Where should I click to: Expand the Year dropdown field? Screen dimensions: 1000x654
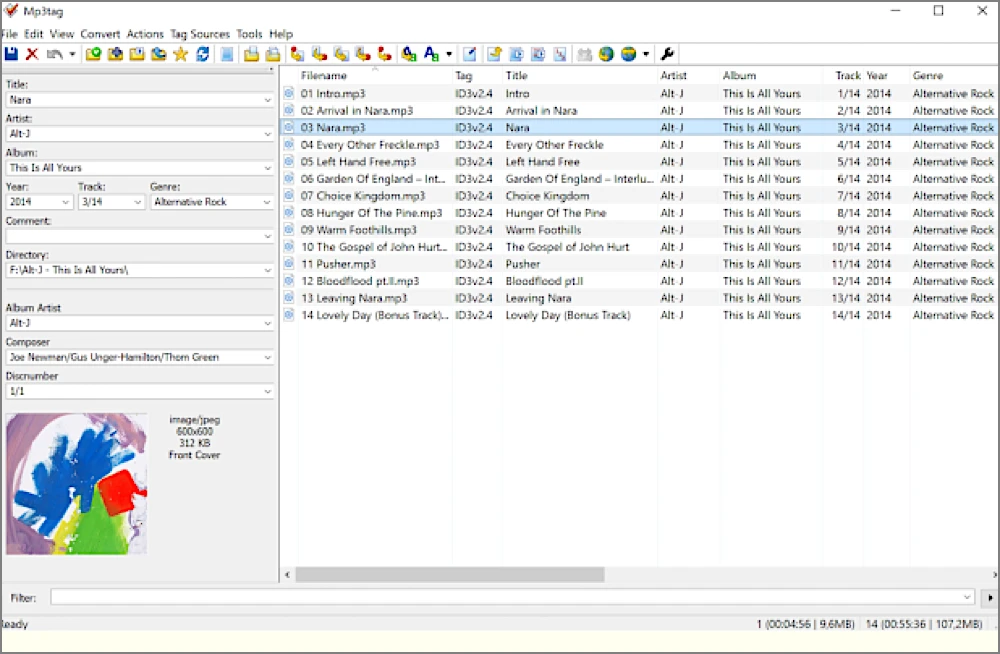click(x=65, y=202)
